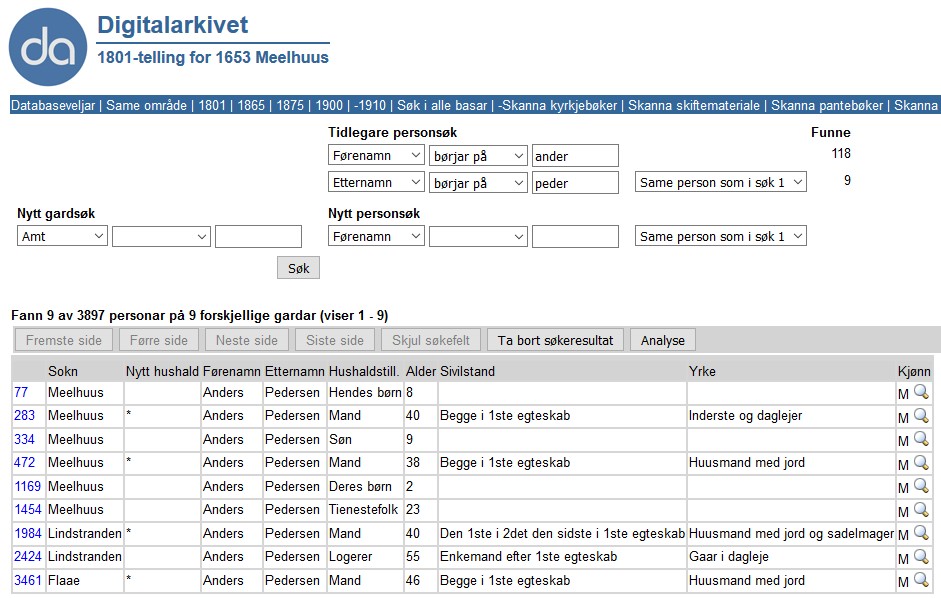Click 'Ta bort søkeresultat' button
The width and height of the screenshot is (941, 598).
(555, 340)
